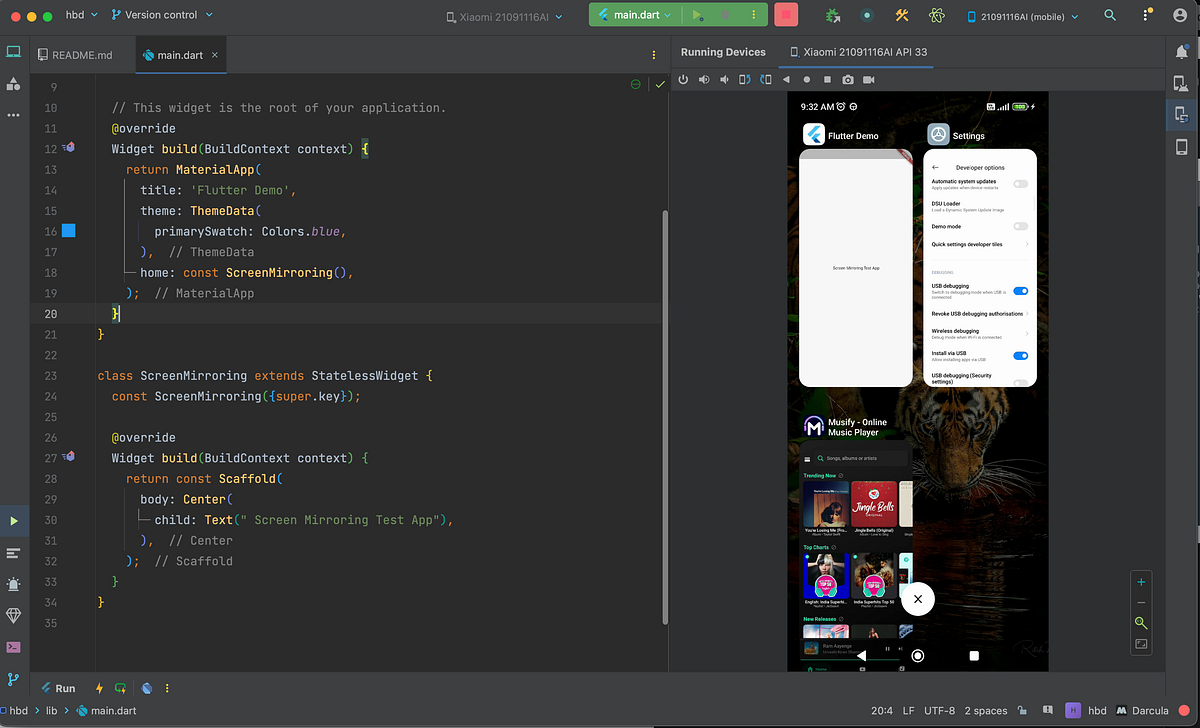Screen dimensions: 1200x728
Task: Stop the running Flutter app
Action: coord(785,15)
